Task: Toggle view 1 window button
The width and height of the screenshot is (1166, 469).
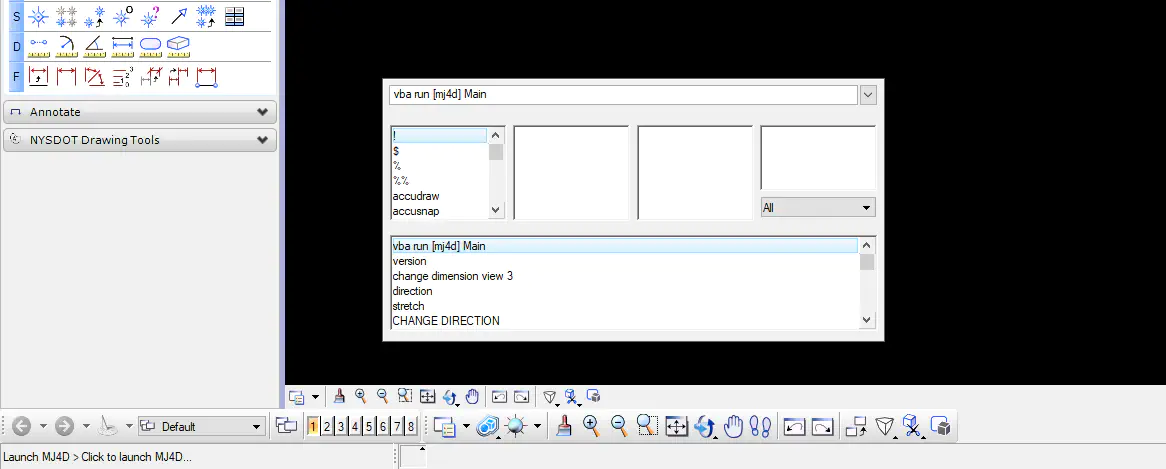Action: pos(313,427)
